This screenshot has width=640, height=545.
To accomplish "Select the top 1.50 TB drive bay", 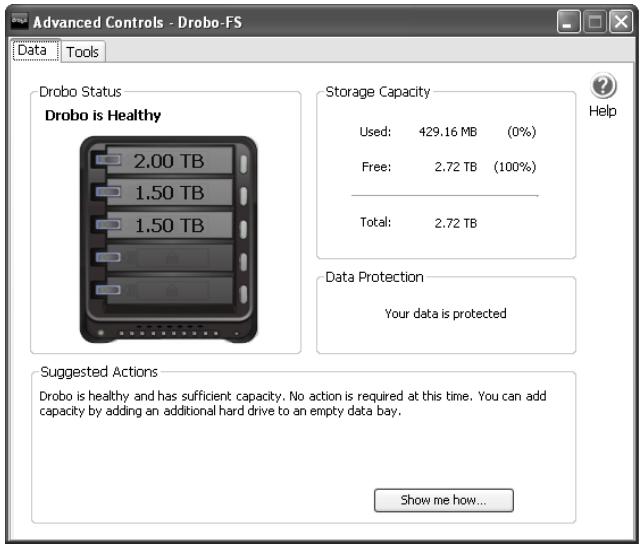I will tap(169, 193).
